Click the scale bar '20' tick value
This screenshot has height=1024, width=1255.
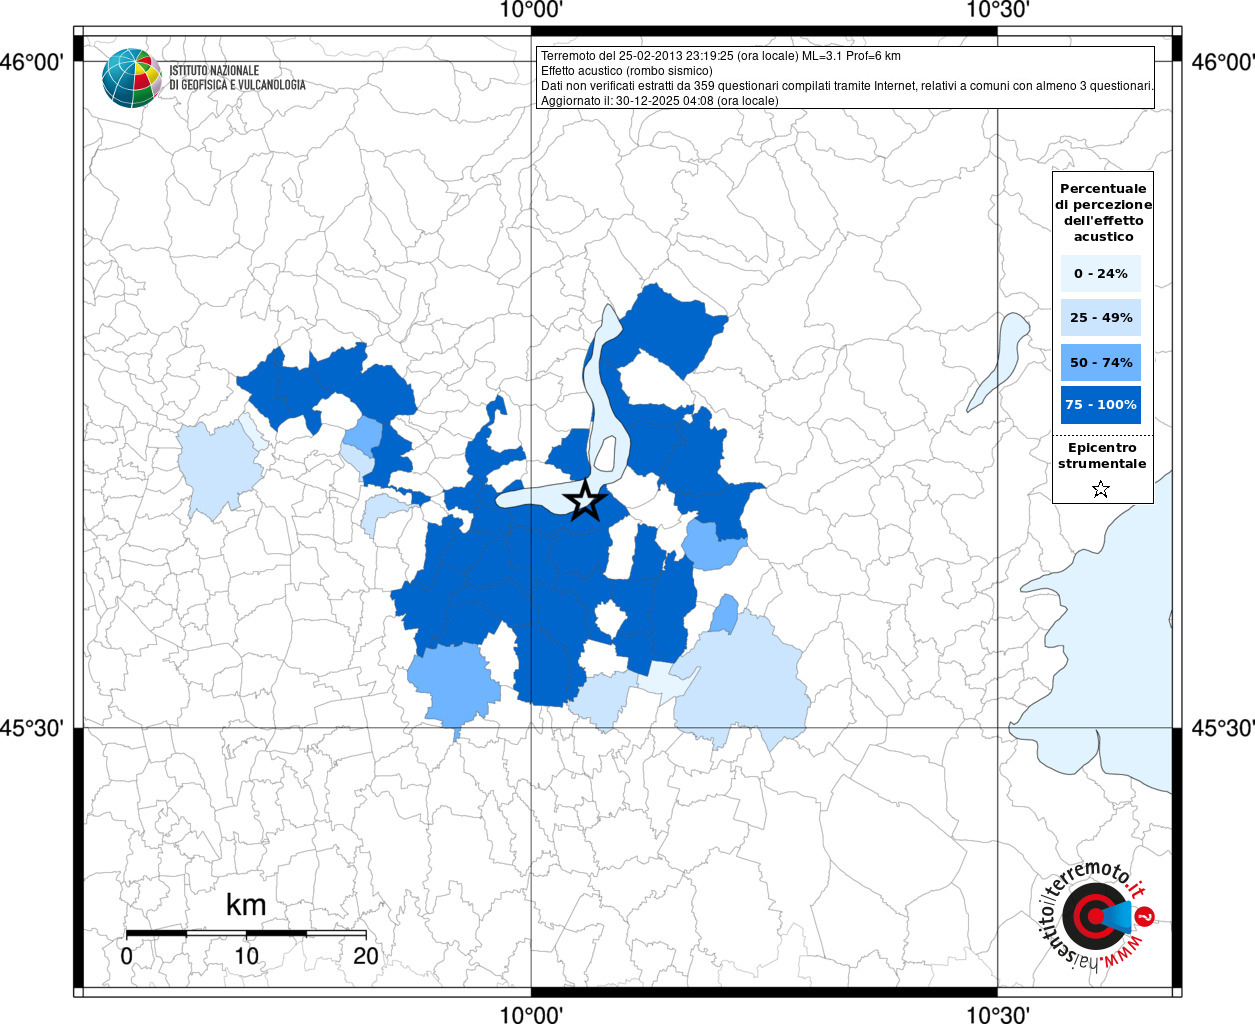(x=366, y=956)
